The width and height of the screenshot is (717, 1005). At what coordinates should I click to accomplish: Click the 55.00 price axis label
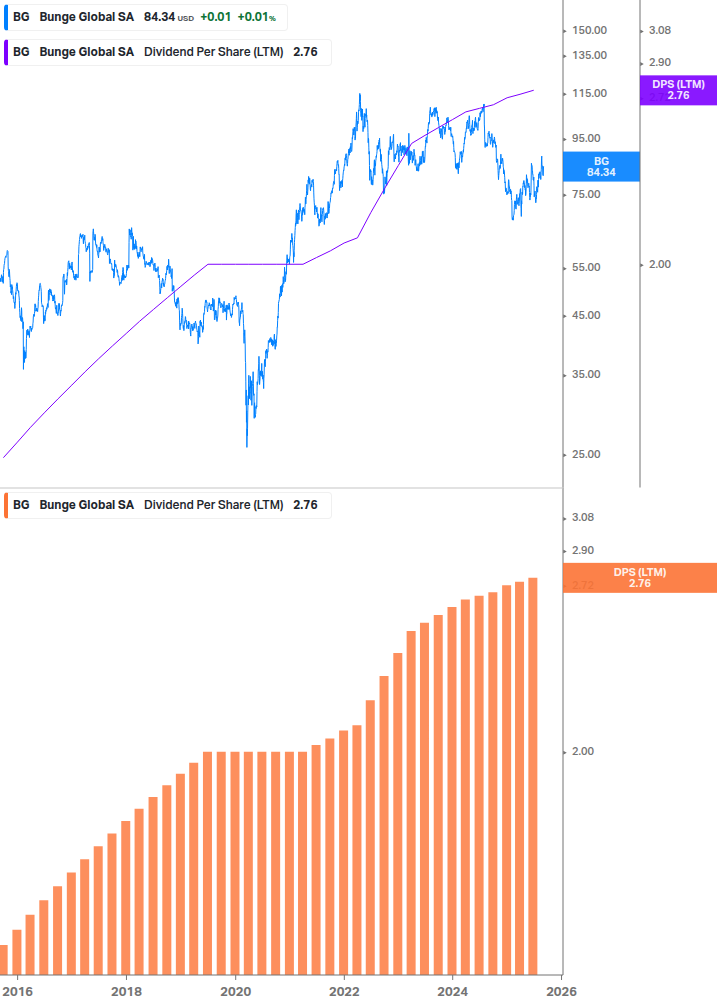[x=589, y=268]
